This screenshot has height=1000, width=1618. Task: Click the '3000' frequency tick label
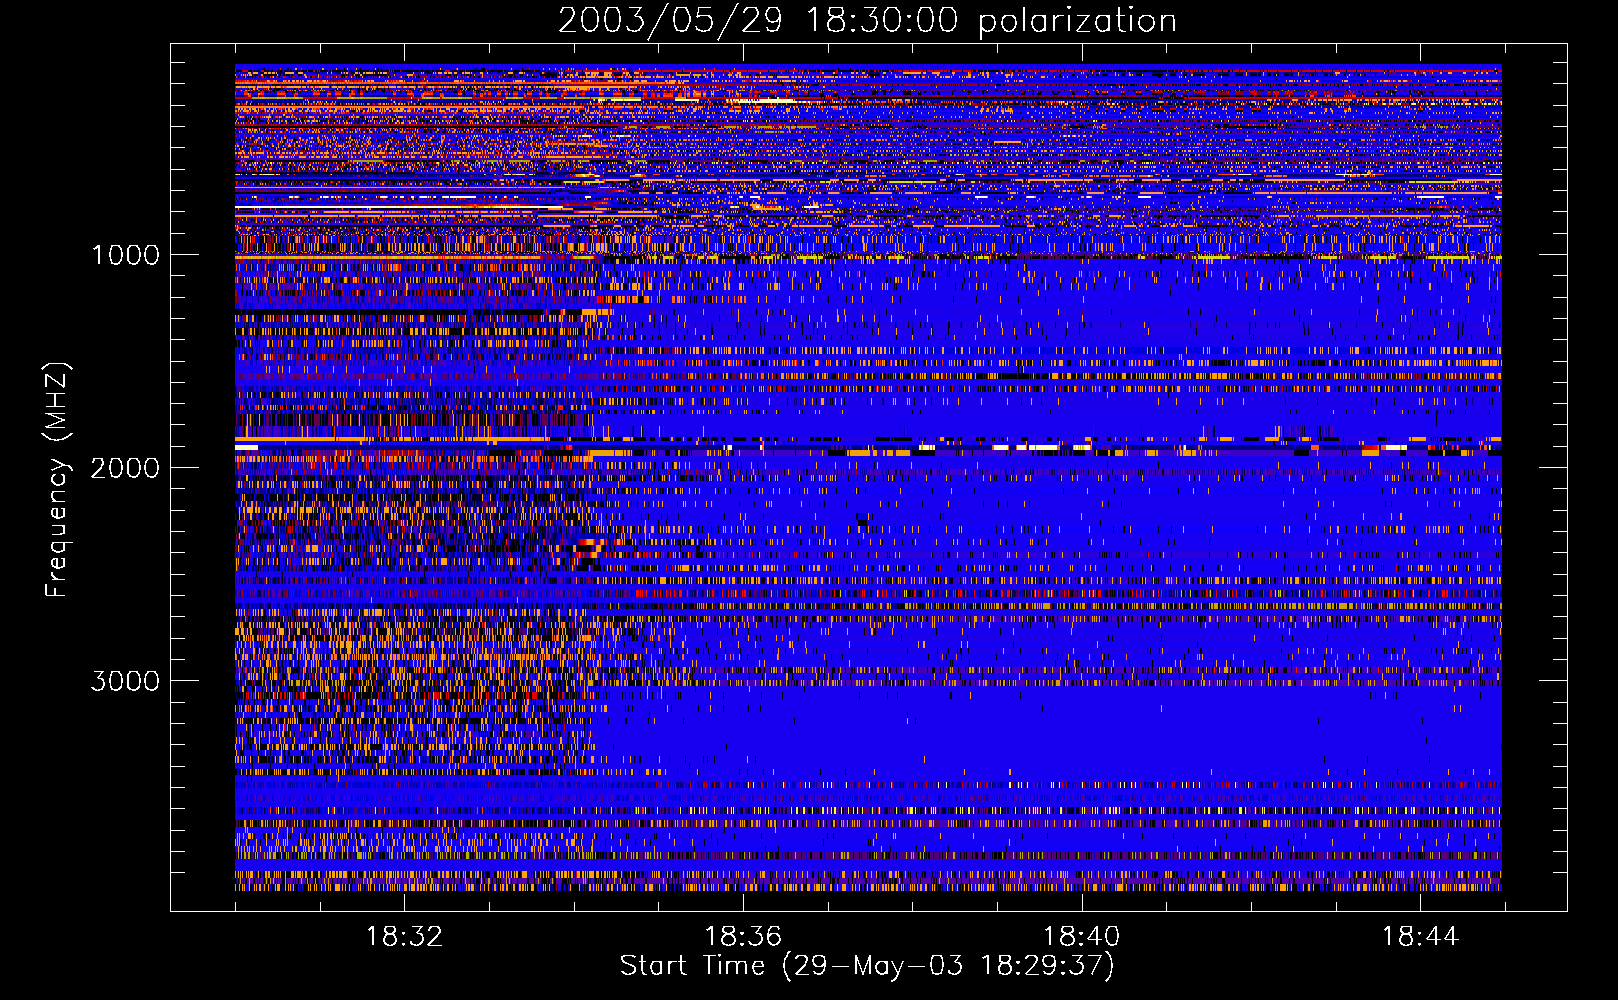pos(125,680)
